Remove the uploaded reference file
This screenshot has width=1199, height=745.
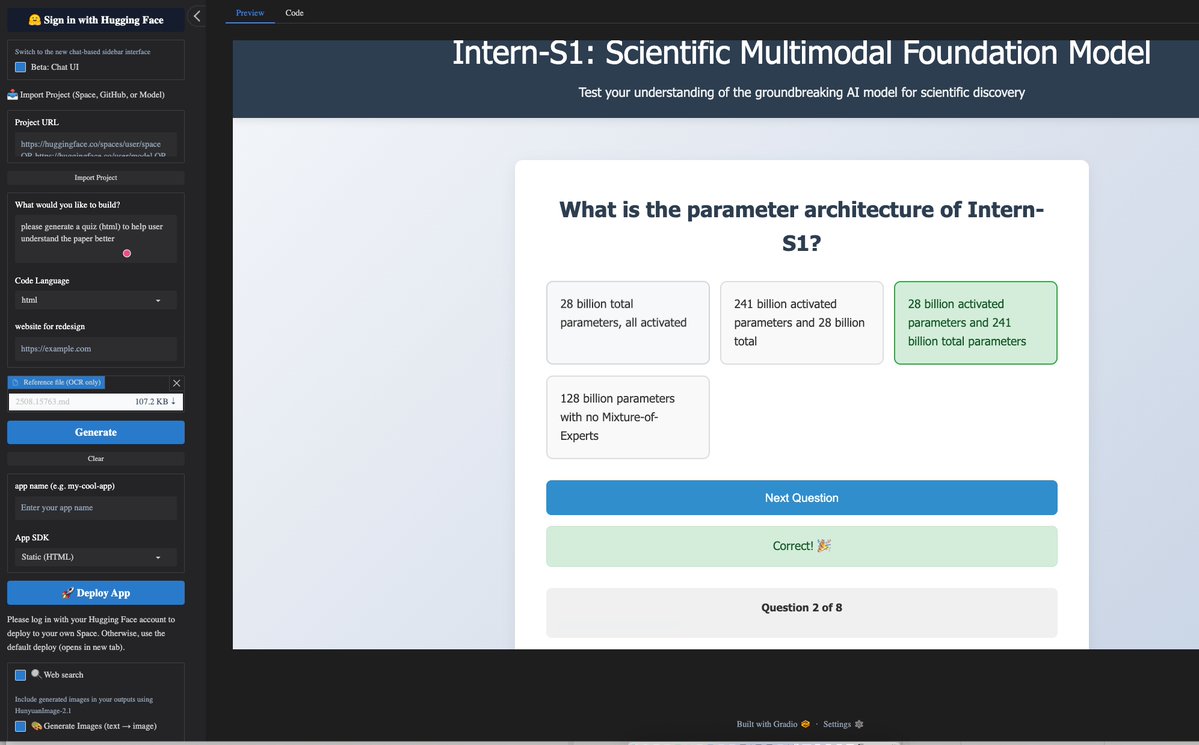pyautogui.click(x=177, y=383)
